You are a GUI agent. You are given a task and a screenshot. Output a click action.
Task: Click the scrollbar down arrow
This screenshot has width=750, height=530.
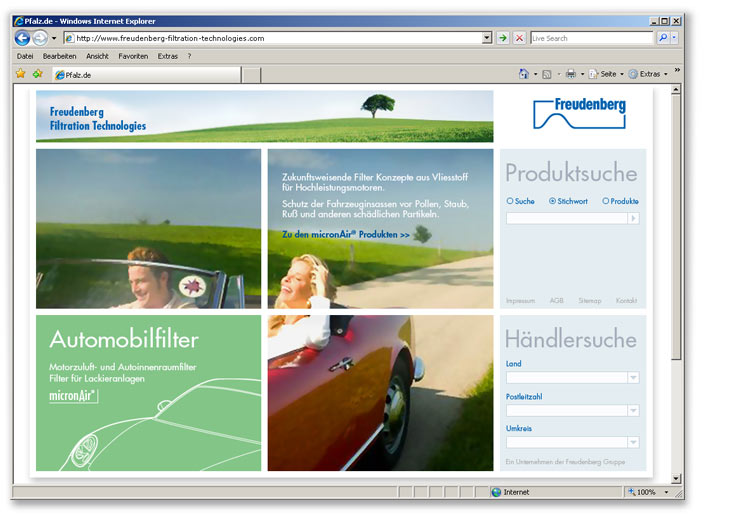[x=675, y=478]
